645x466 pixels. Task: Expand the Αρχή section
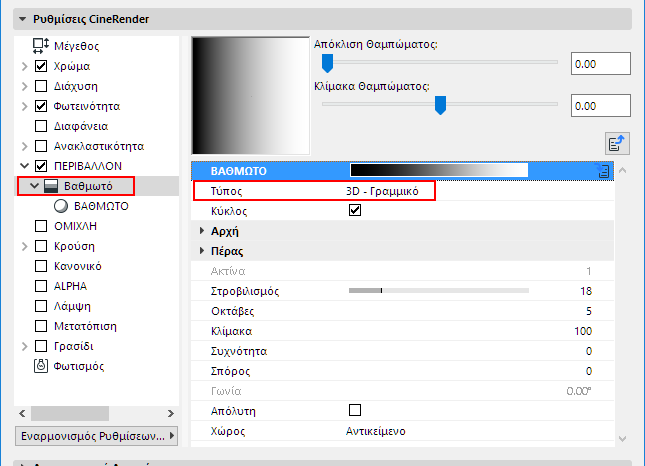202,231
